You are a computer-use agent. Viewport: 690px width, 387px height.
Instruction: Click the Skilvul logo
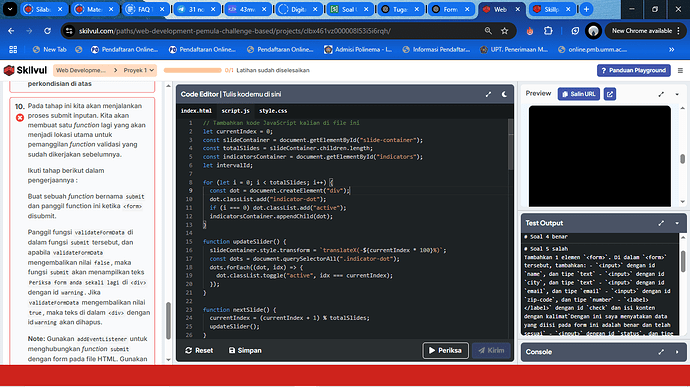(x=25, y=70)
